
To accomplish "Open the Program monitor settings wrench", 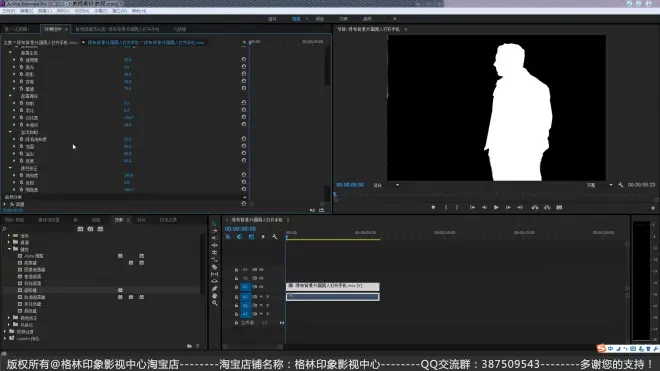I will (x=620, y=185).
